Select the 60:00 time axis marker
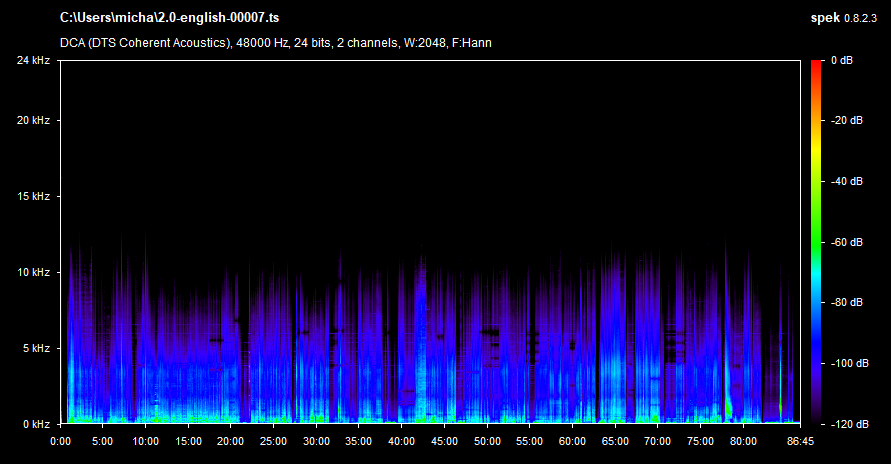 click(573, 440)
